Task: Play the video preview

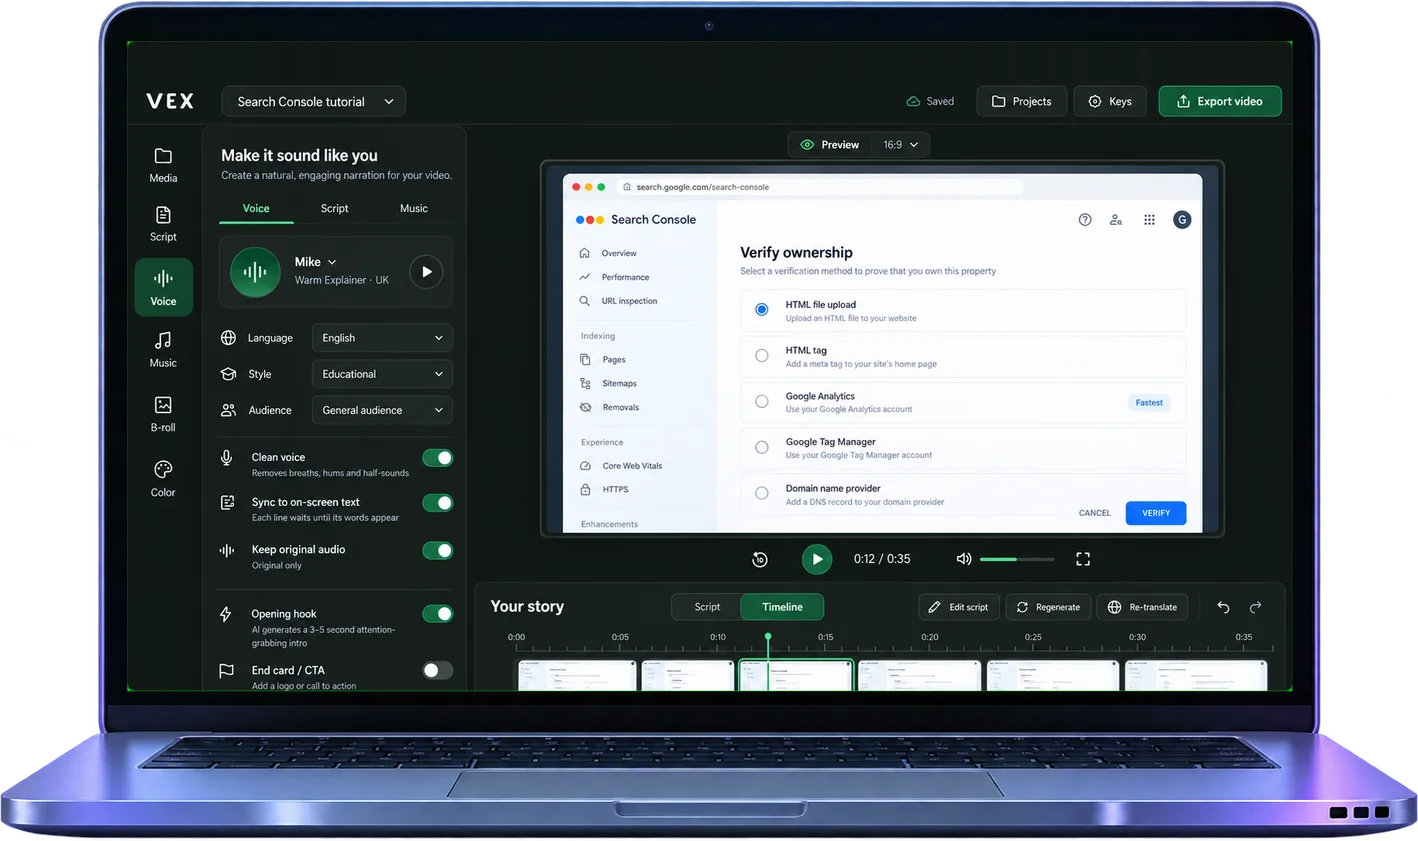Action: click(x=817, y=559)
